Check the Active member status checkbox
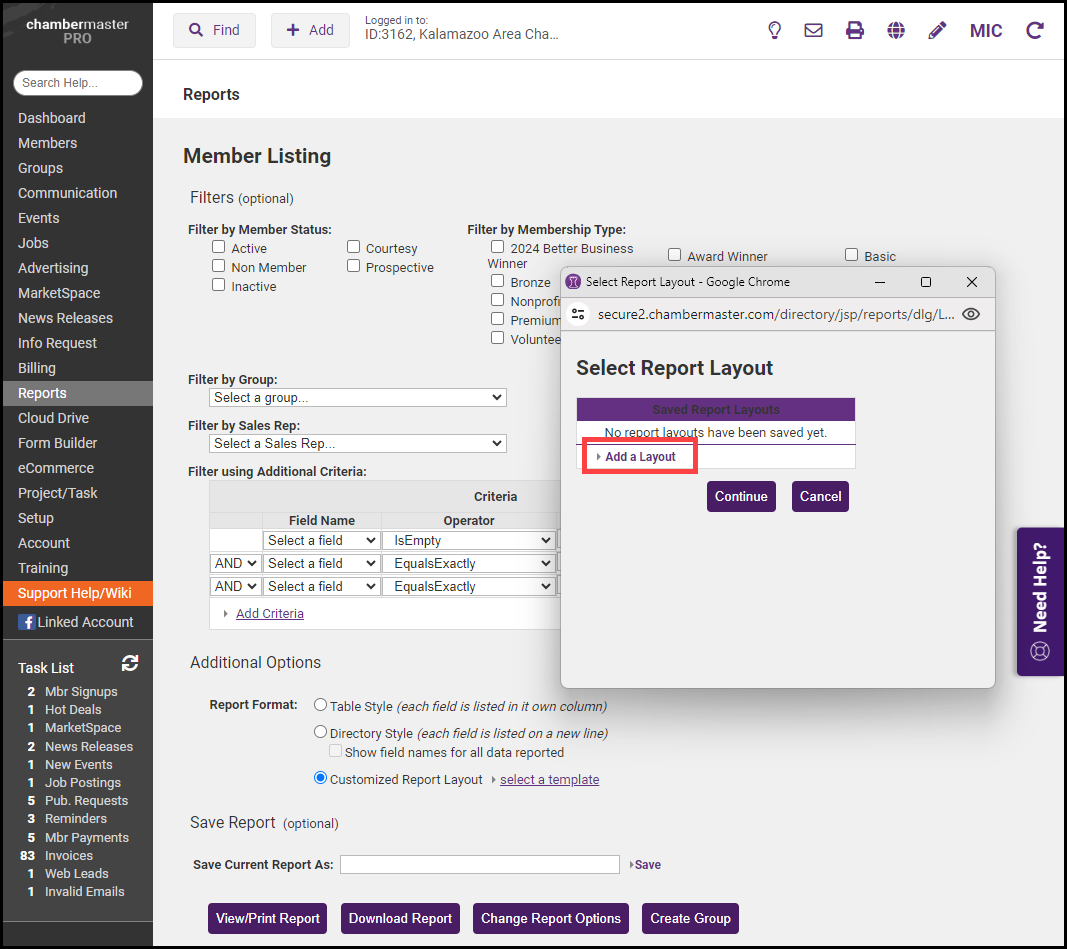Screen dimensions: 1067x949 (x=219, y=247)
